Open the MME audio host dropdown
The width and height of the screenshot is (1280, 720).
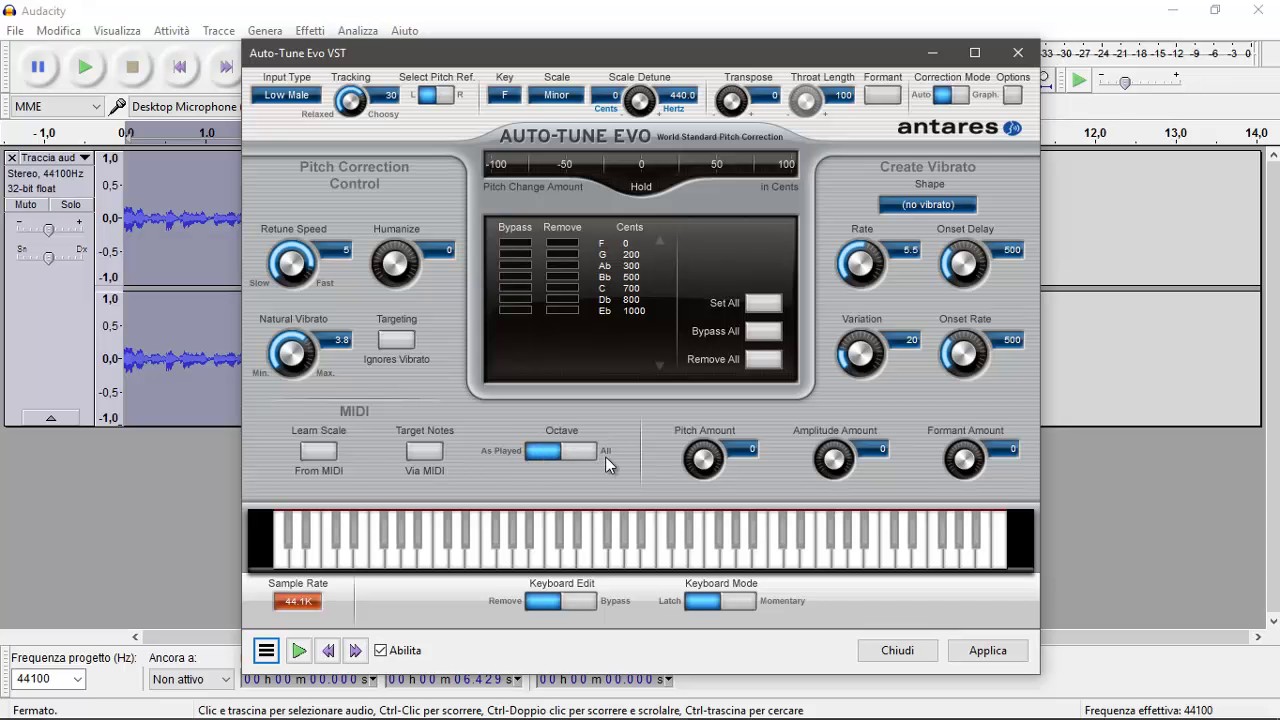click(56, 107)
